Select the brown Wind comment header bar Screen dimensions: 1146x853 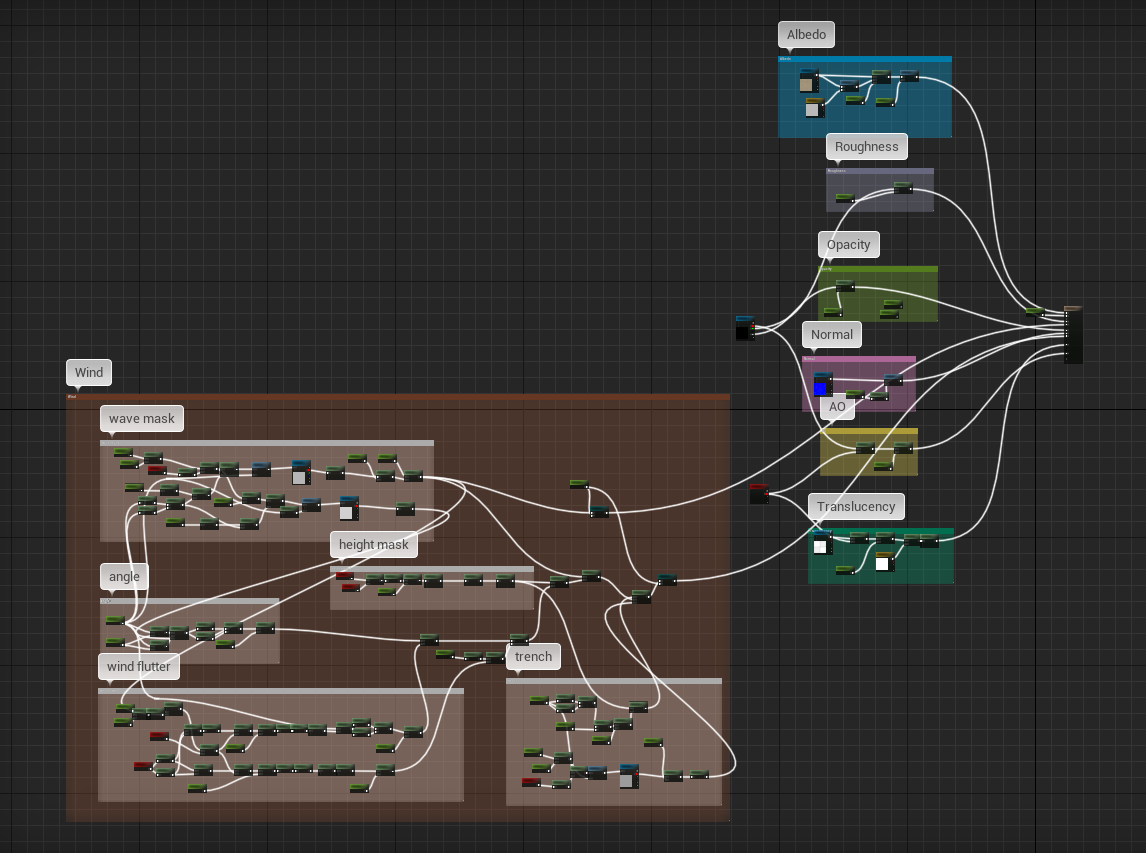[x=398, y=397]
